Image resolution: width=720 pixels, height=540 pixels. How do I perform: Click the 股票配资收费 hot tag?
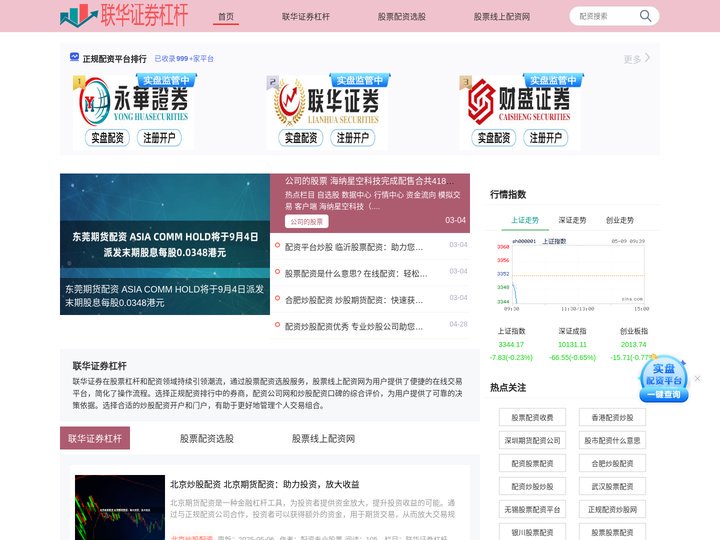pyautogui.click(x=532, y=417)
